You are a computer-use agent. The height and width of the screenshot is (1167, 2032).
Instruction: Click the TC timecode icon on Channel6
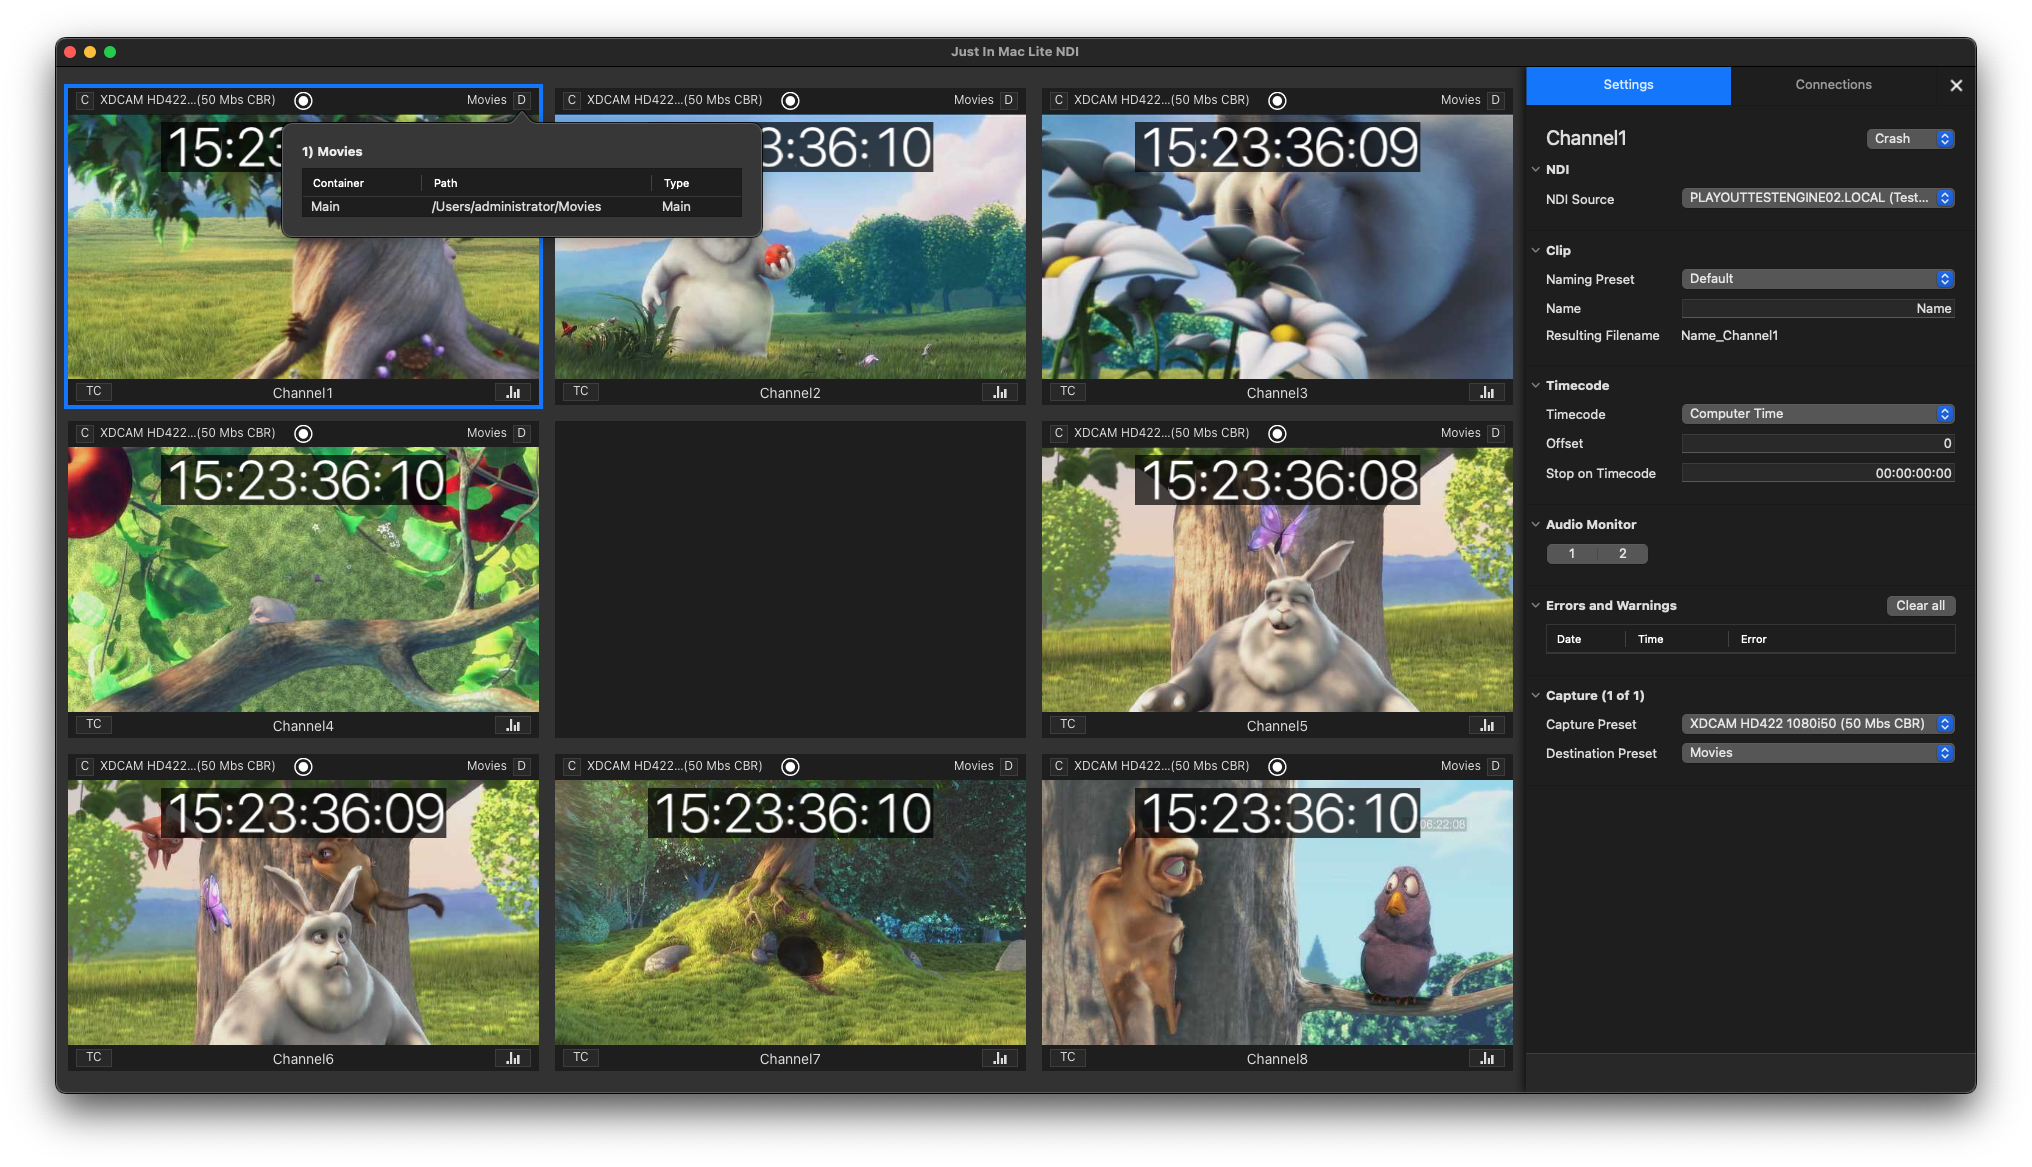click(x=94, y=1057)
